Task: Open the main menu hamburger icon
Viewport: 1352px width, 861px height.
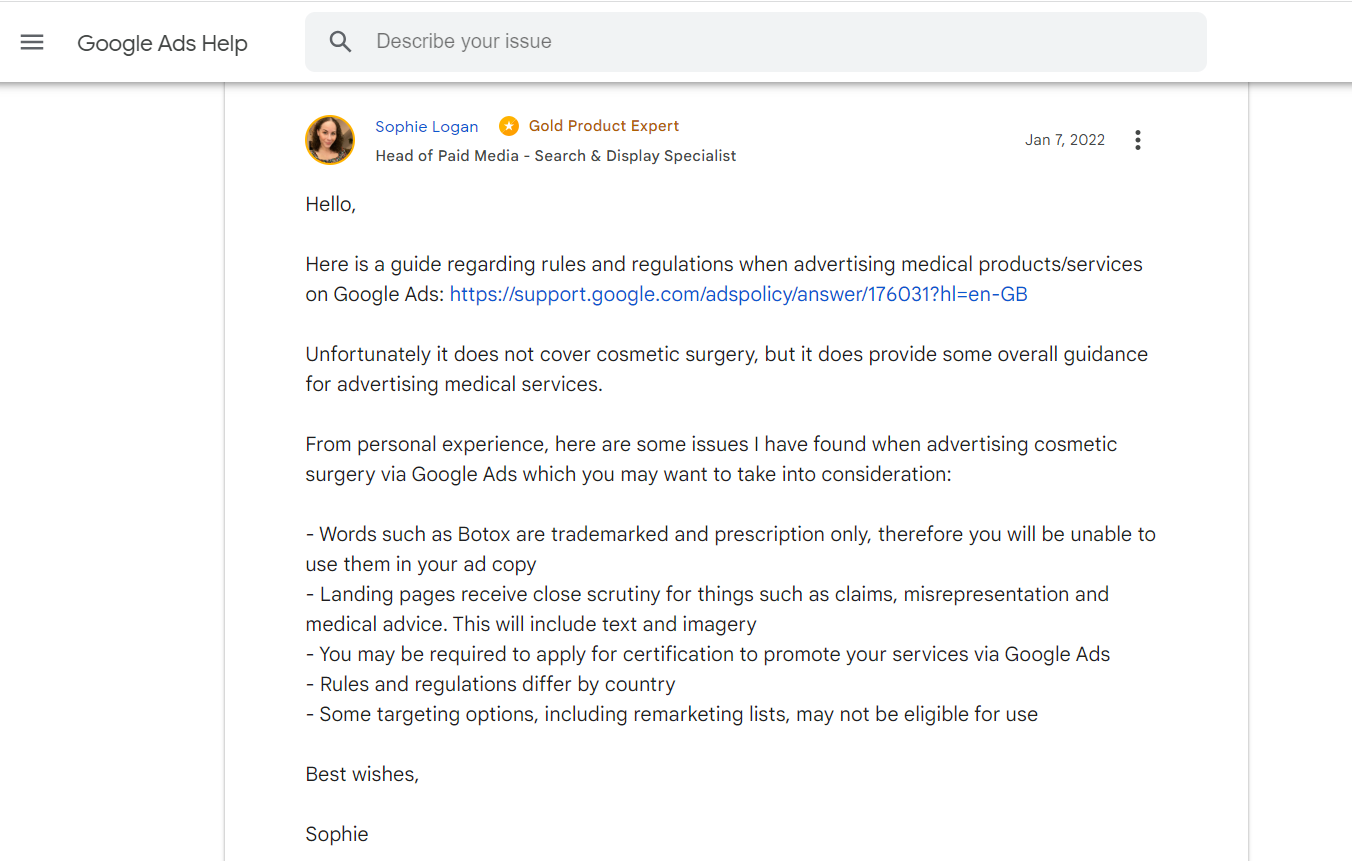Action: [x=32, y=42]
